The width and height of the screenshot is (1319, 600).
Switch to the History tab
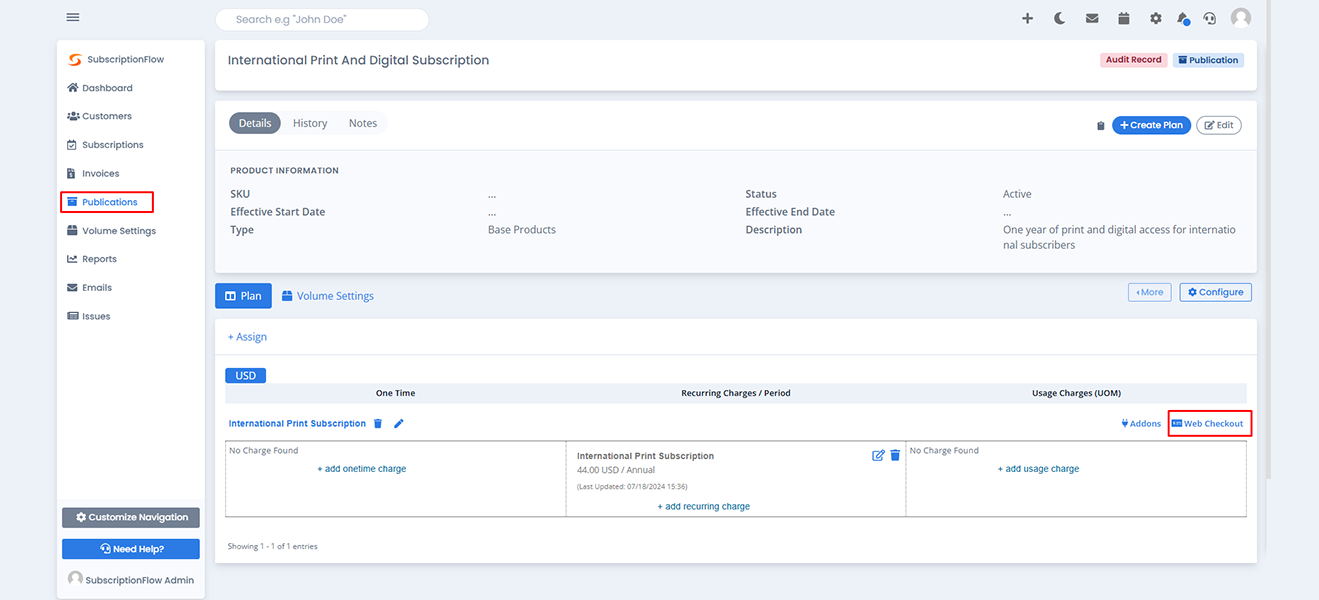coord(310,123)
